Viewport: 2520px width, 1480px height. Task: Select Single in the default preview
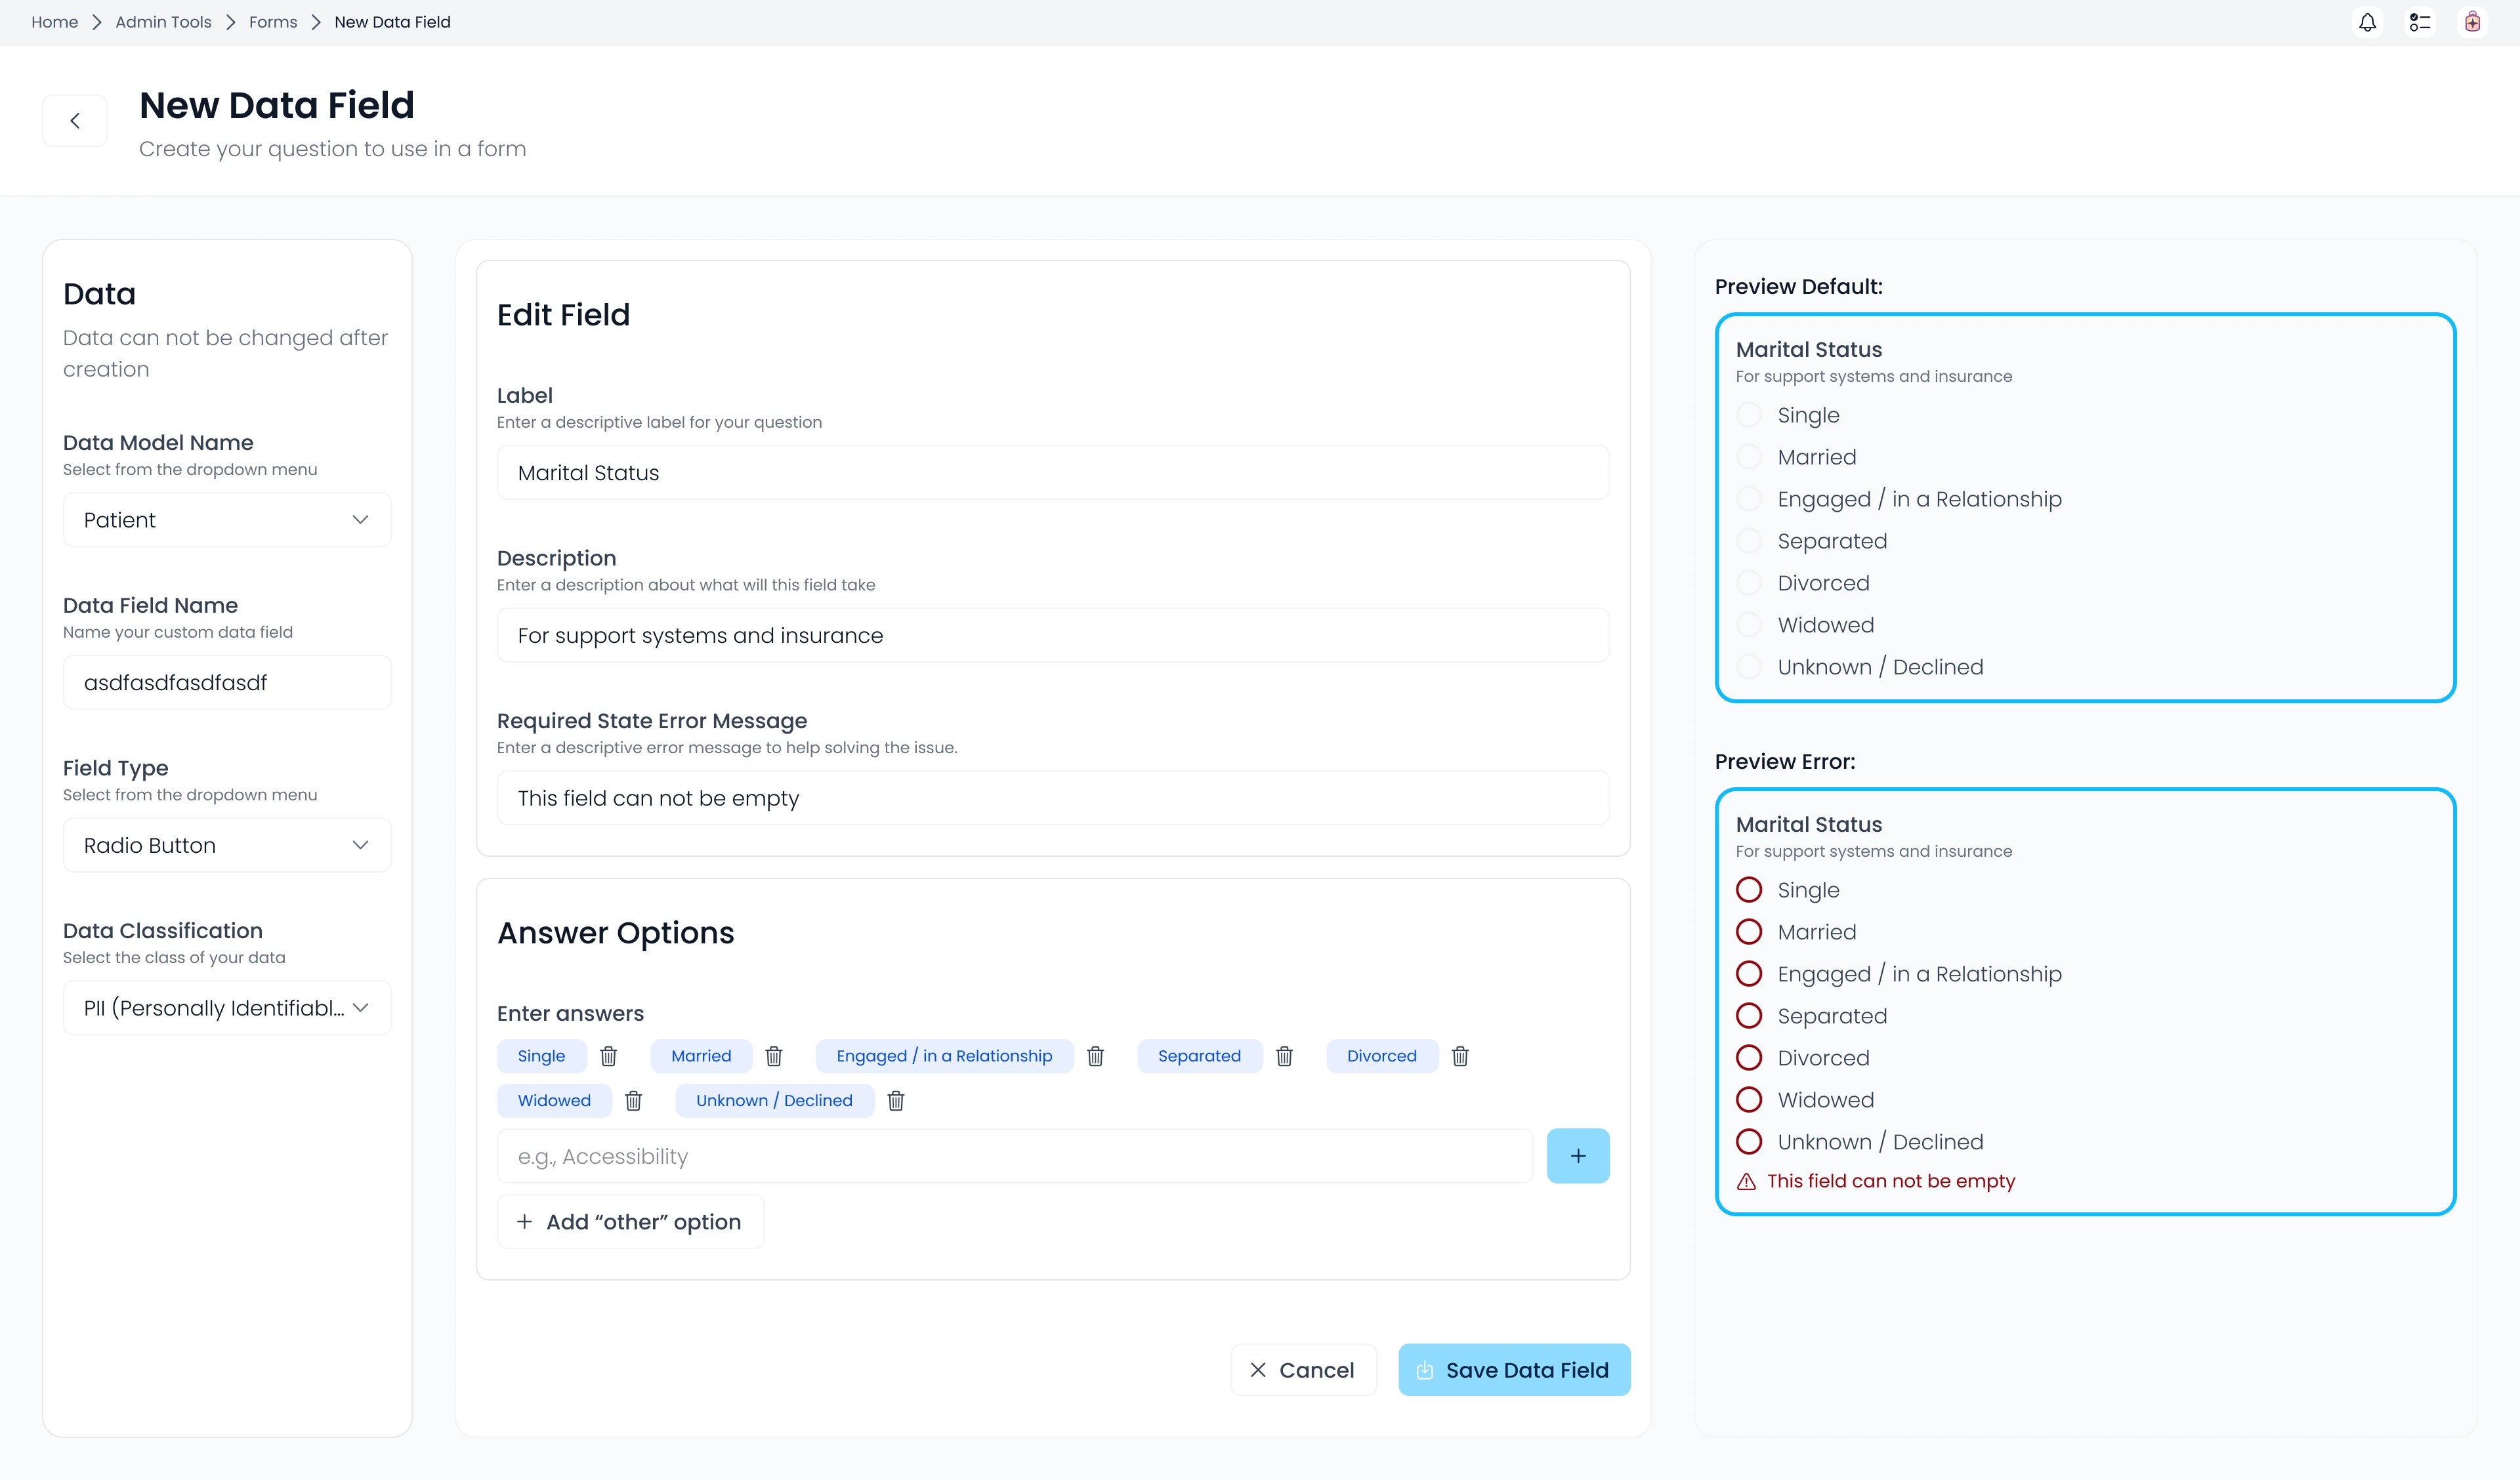(x=1749, y=415)
